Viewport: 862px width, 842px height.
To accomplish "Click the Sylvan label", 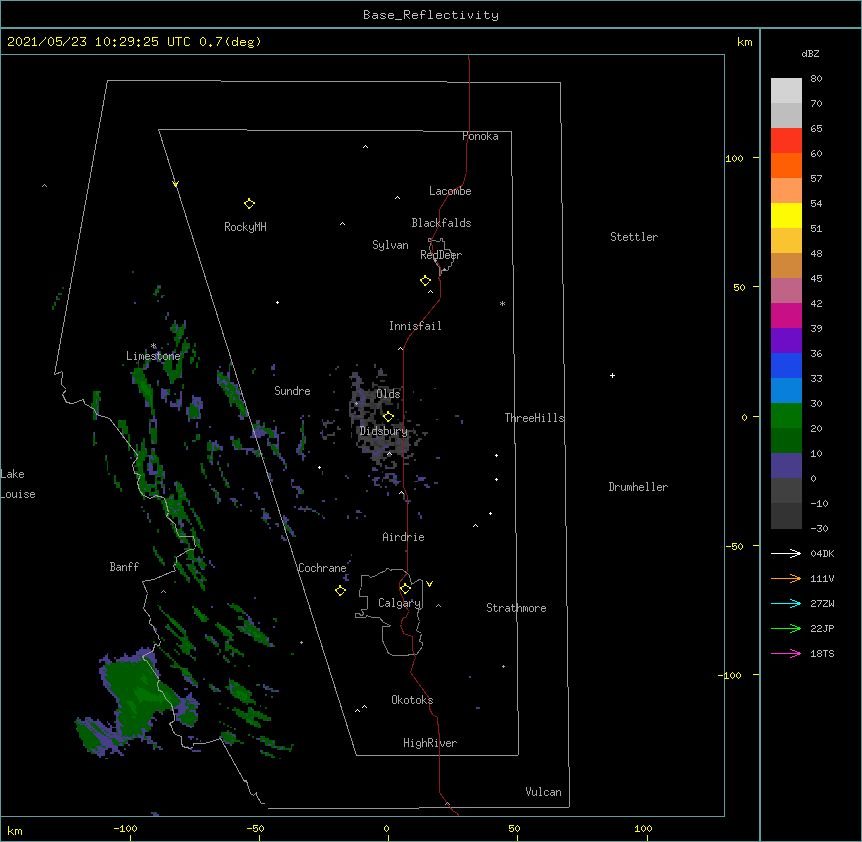I will click(390, 245).
